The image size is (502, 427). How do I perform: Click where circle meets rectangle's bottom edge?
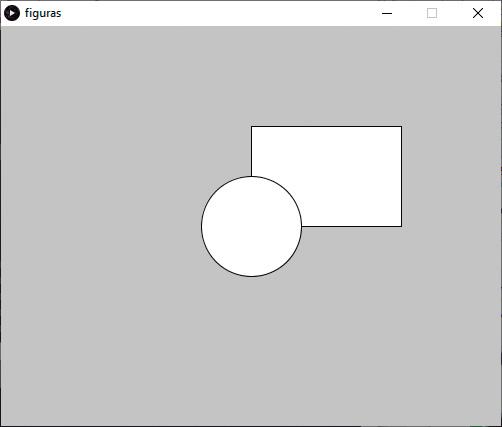(302, 227)
